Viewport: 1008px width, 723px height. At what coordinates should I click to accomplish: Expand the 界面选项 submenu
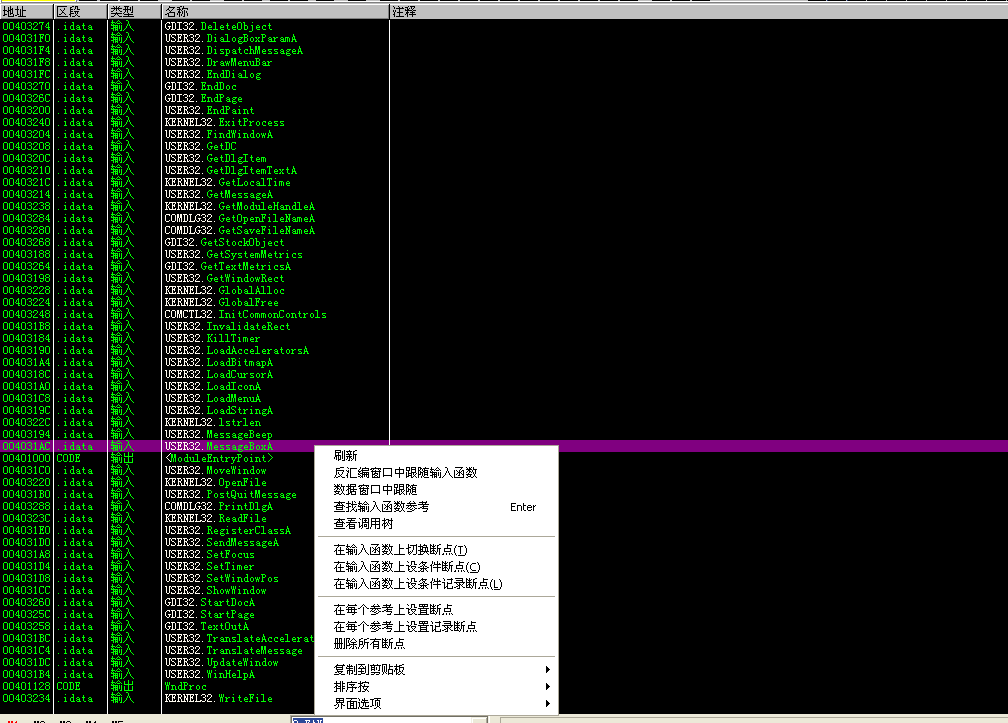pos(437,704)
